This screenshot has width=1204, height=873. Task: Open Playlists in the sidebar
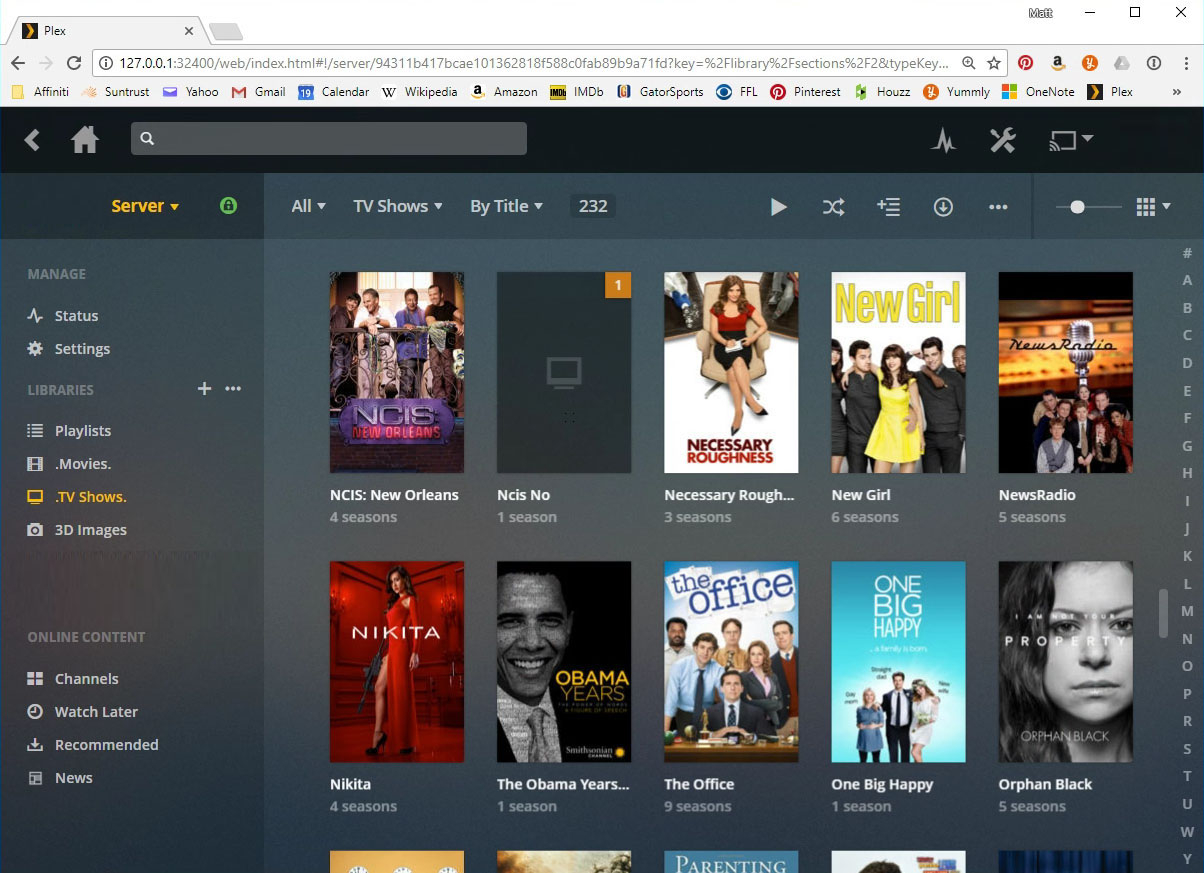pyautogui.click(x=69, y=431)
